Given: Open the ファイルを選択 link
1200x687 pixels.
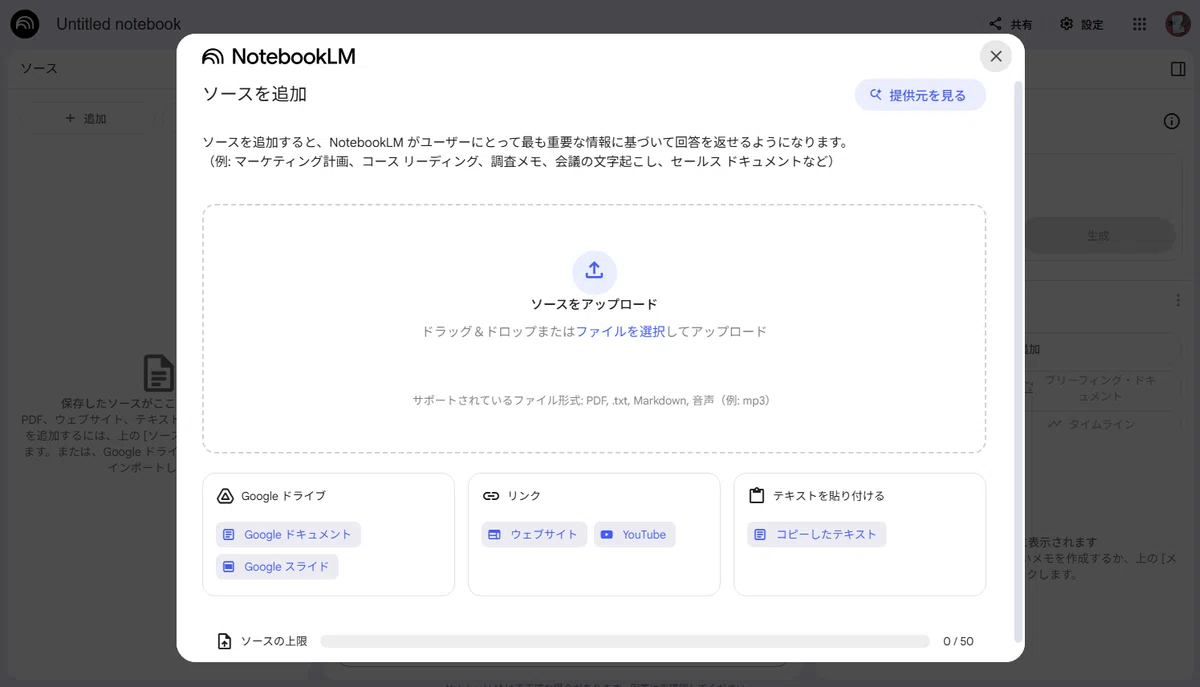Looking at the screenshot, I should (x=620, y=331).
